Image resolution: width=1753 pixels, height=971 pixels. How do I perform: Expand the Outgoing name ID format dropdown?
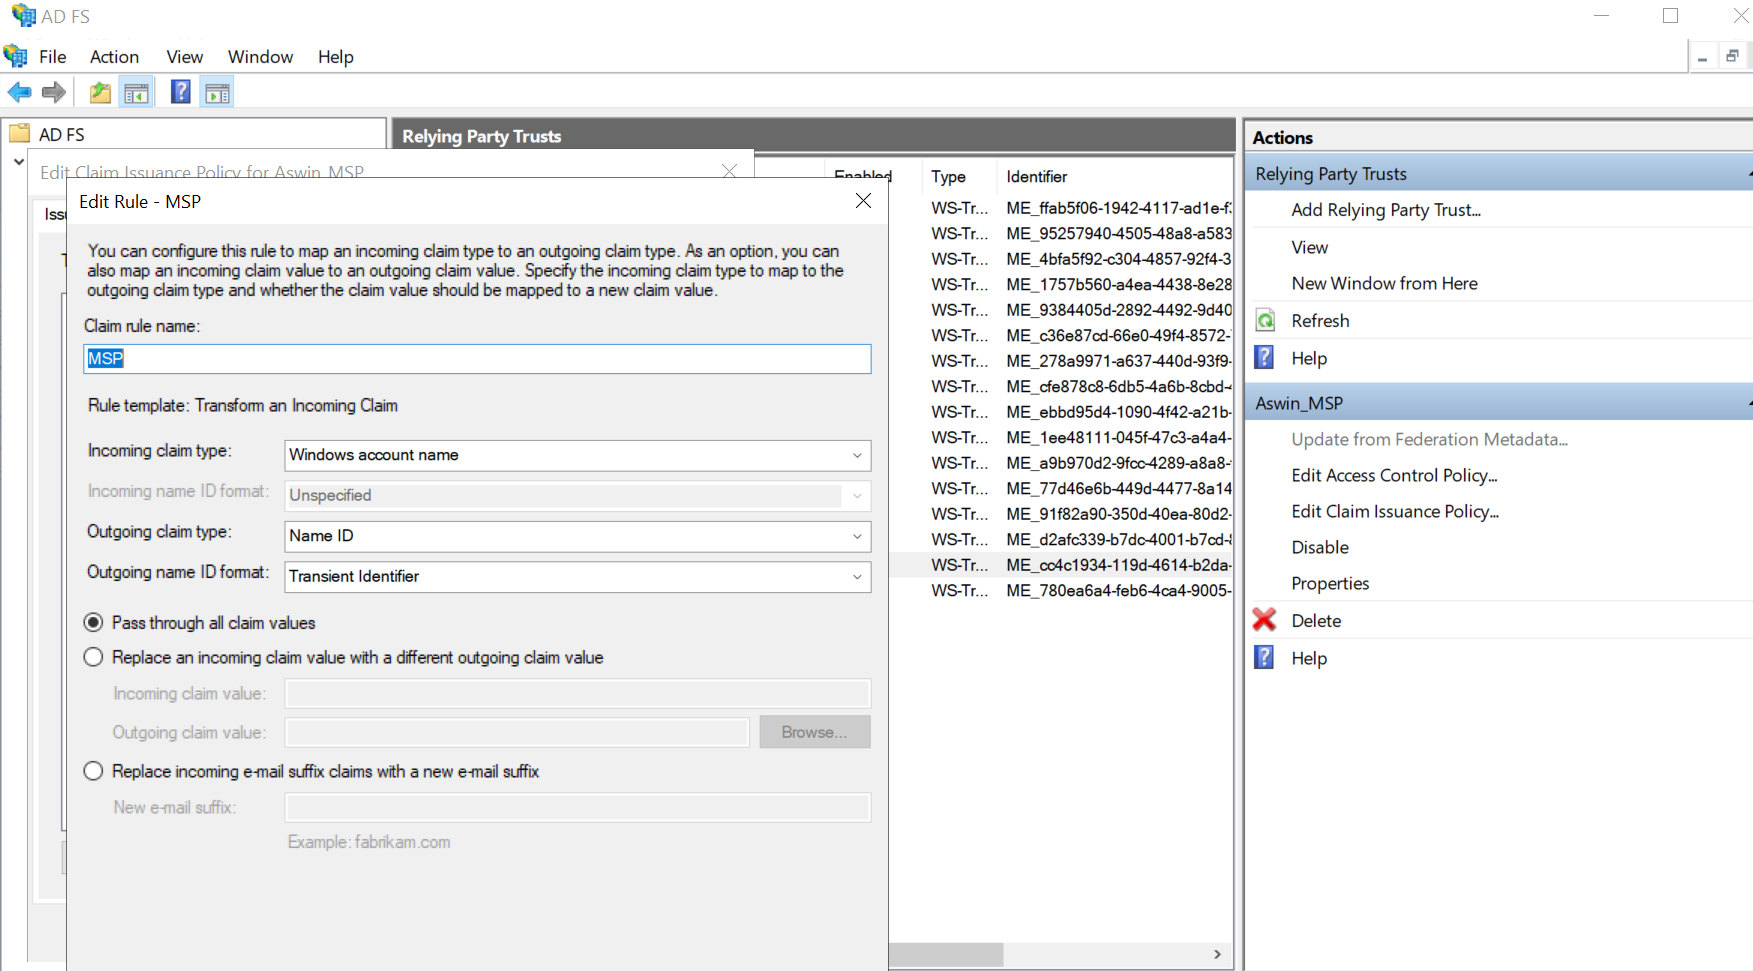point(577,577)
